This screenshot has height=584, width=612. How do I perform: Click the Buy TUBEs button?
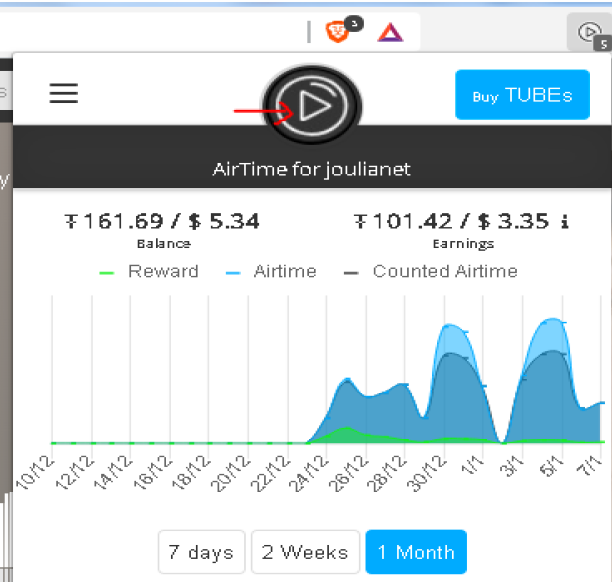522,95
